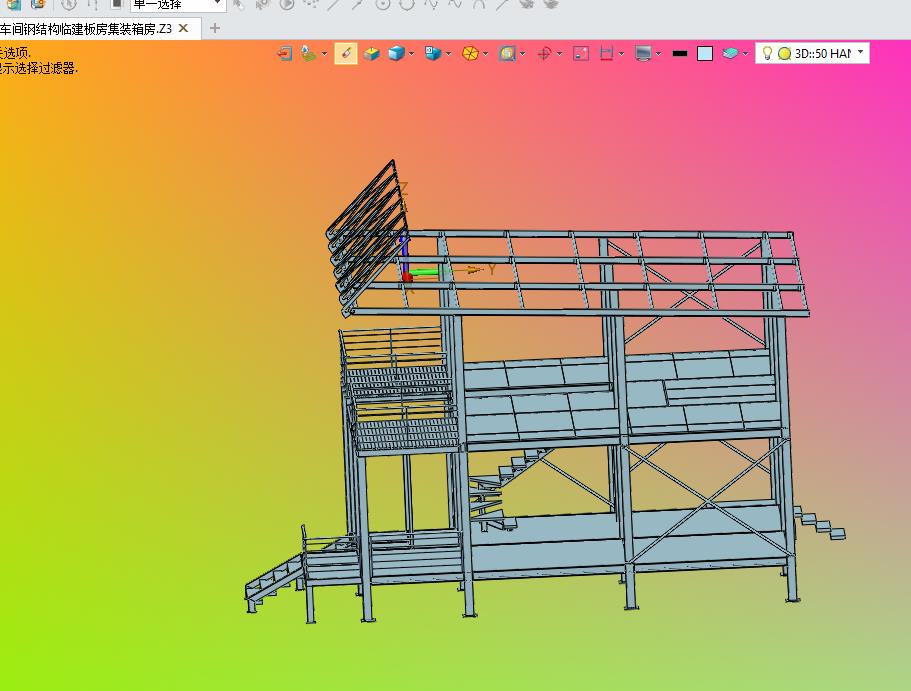Select the 车间钢结构临建板房集装箱房.Z3 document tab
Viewport: 911px width, 691px height.
tap(85, 29)
